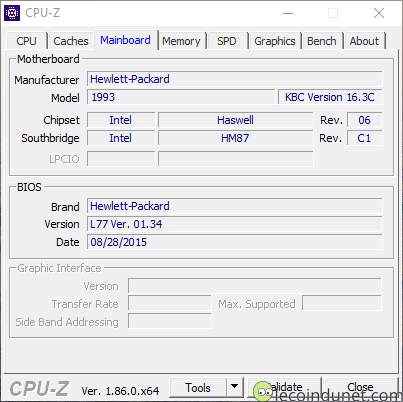Expand the Tools dropdown arrow
Viewport: 403px width, 402px height.
pos(234,387)
